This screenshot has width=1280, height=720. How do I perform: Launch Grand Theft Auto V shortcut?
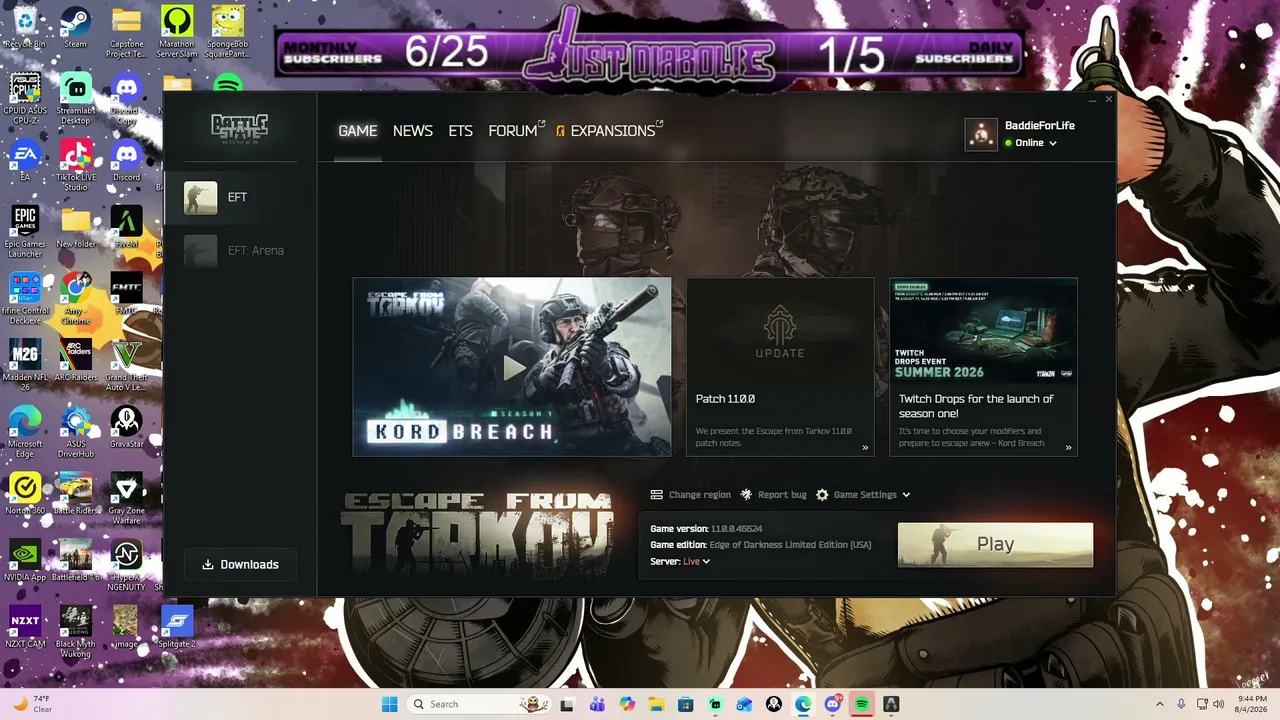126,365
